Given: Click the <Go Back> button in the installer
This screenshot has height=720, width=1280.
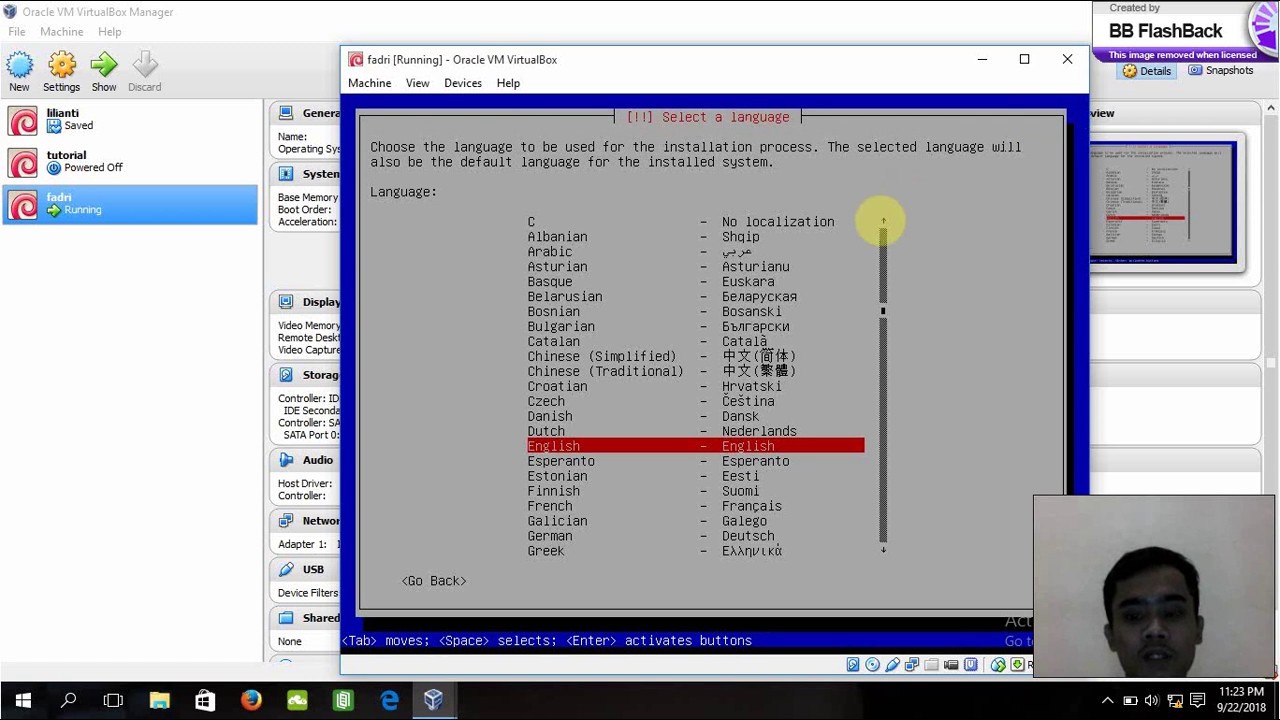Looking at the screenshot, I should click(434, 581).
